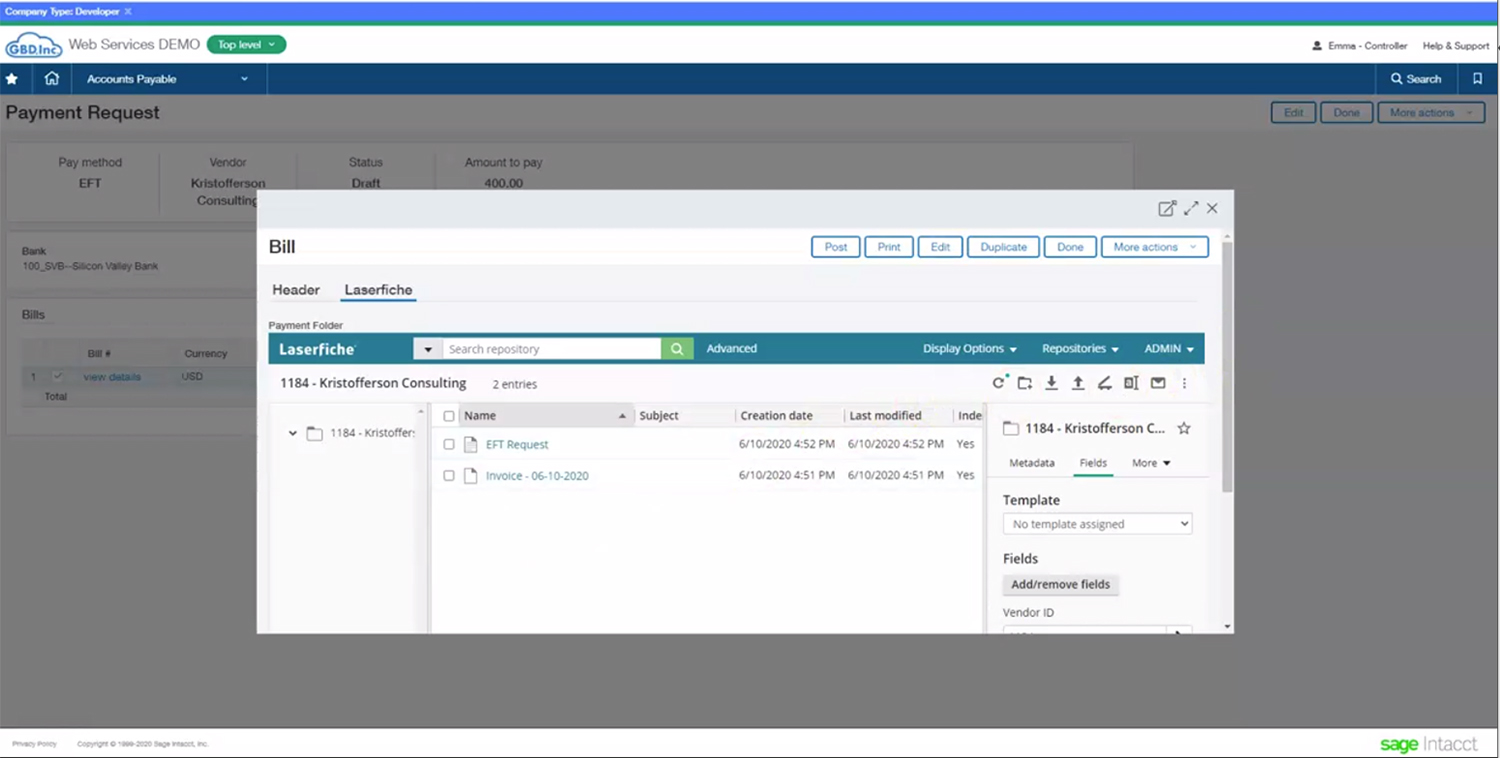The width and height of the screenshot is (1500, 758).
Task: Expand the Bill dialog to full size
Action: click(1191, 208)
